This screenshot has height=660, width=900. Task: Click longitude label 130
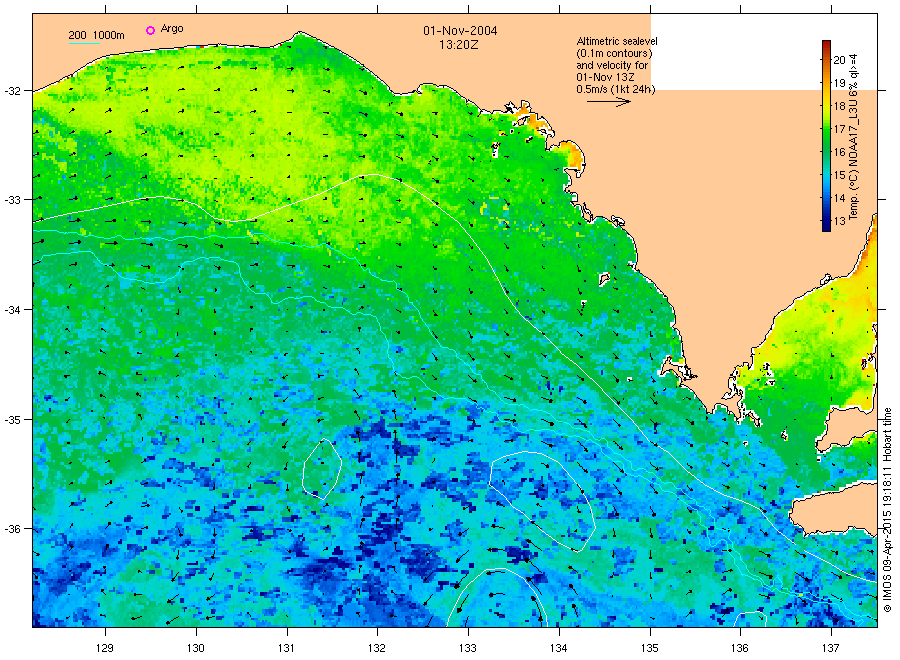[196, 648]
